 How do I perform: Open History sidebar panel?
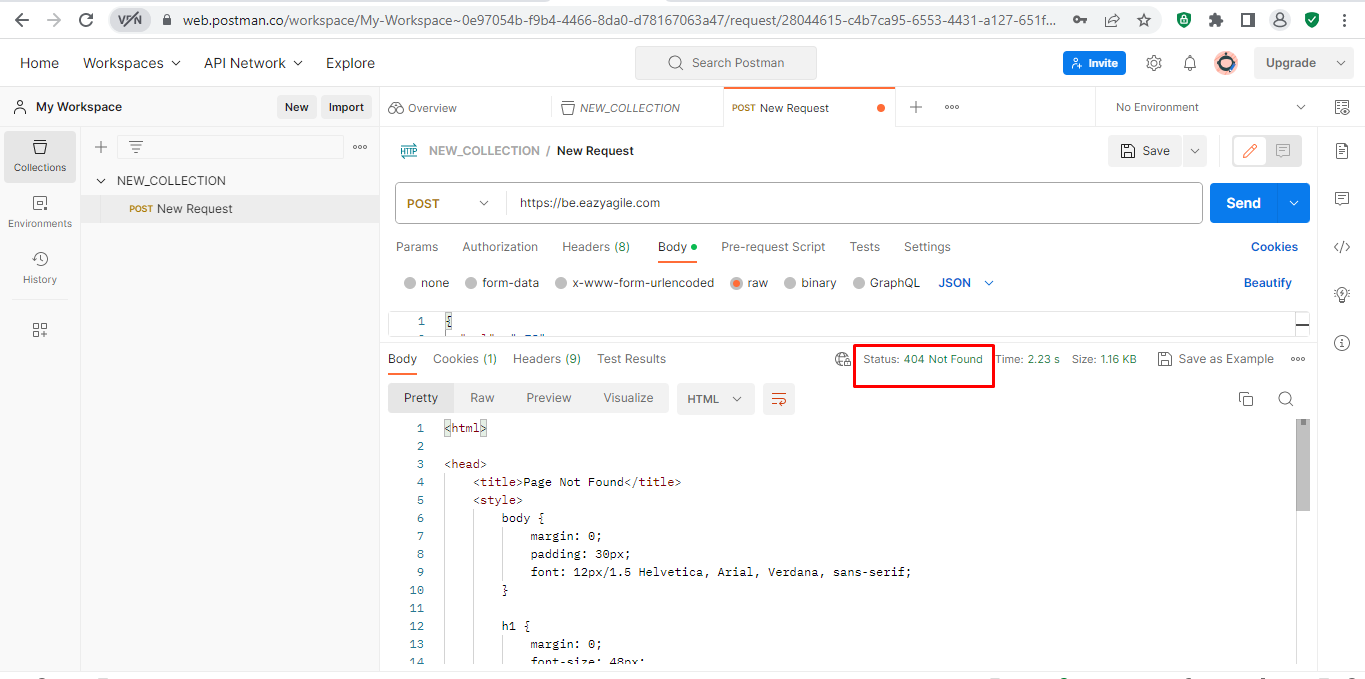40,268
